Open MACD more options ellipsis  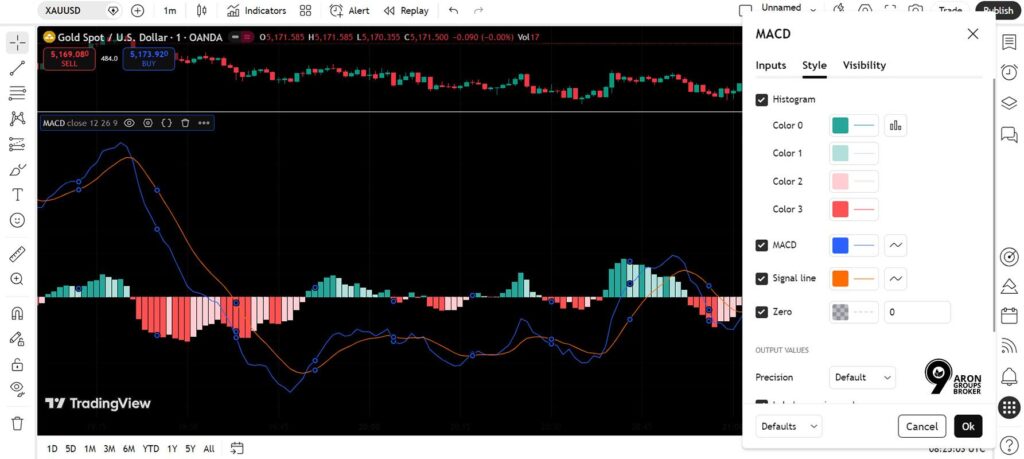coord(204,123)
